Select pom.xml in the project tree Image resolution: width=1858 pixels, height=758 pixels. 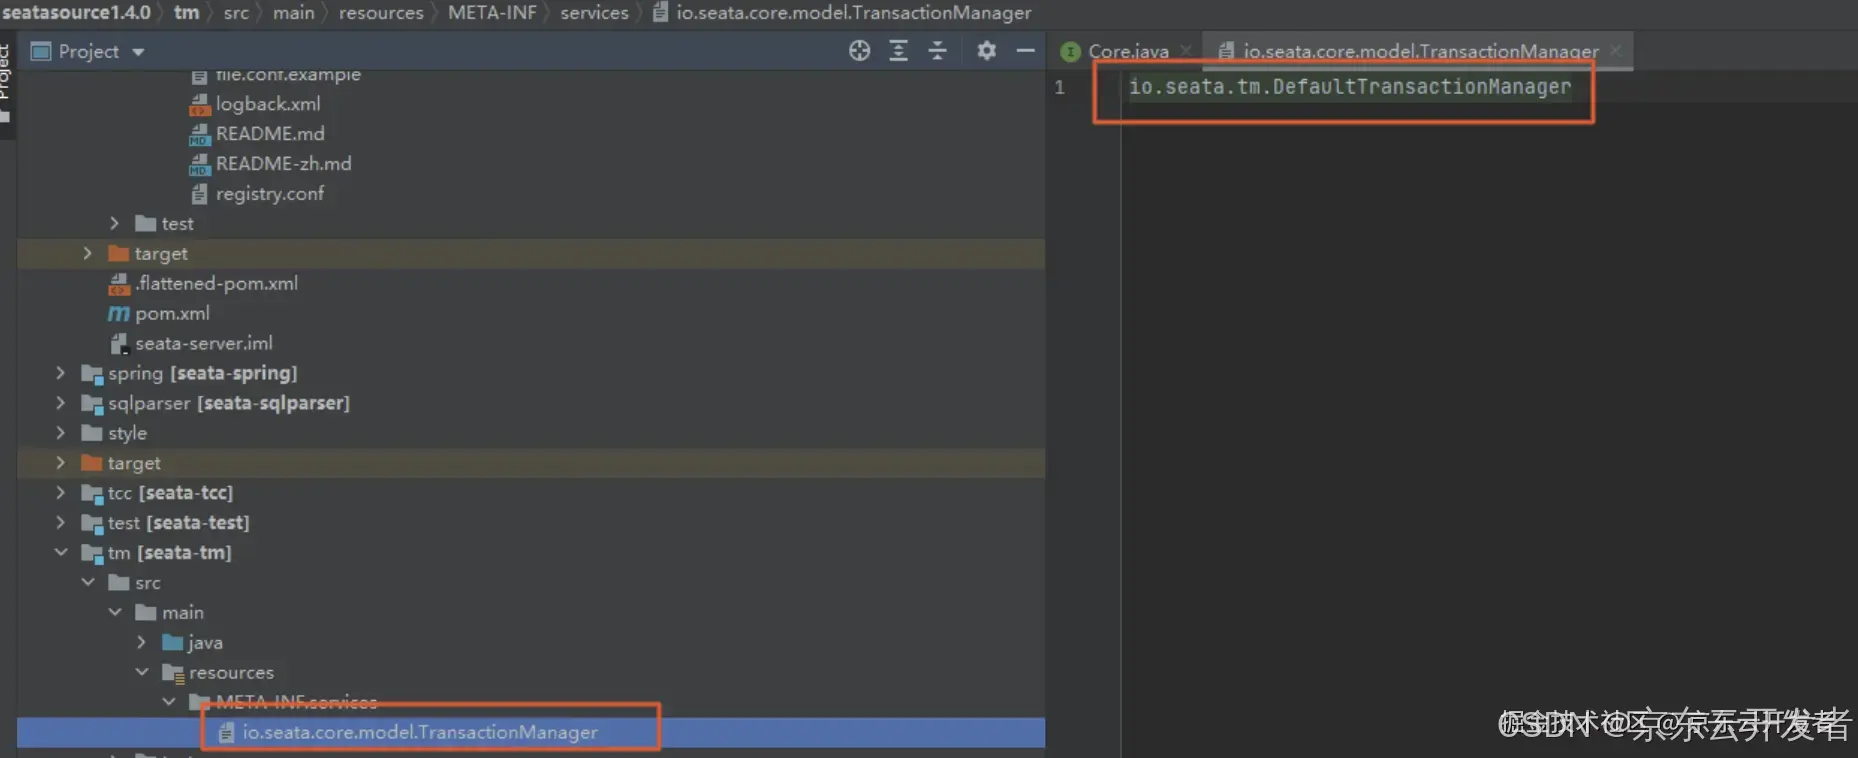coord(172,314)
